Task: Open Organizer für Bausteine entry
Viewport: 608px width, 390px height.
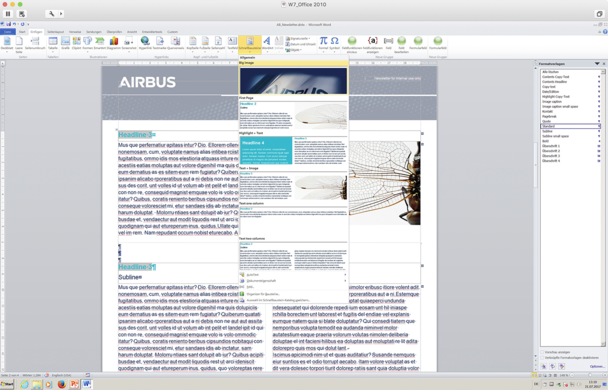Action: (x=294, y=294)
